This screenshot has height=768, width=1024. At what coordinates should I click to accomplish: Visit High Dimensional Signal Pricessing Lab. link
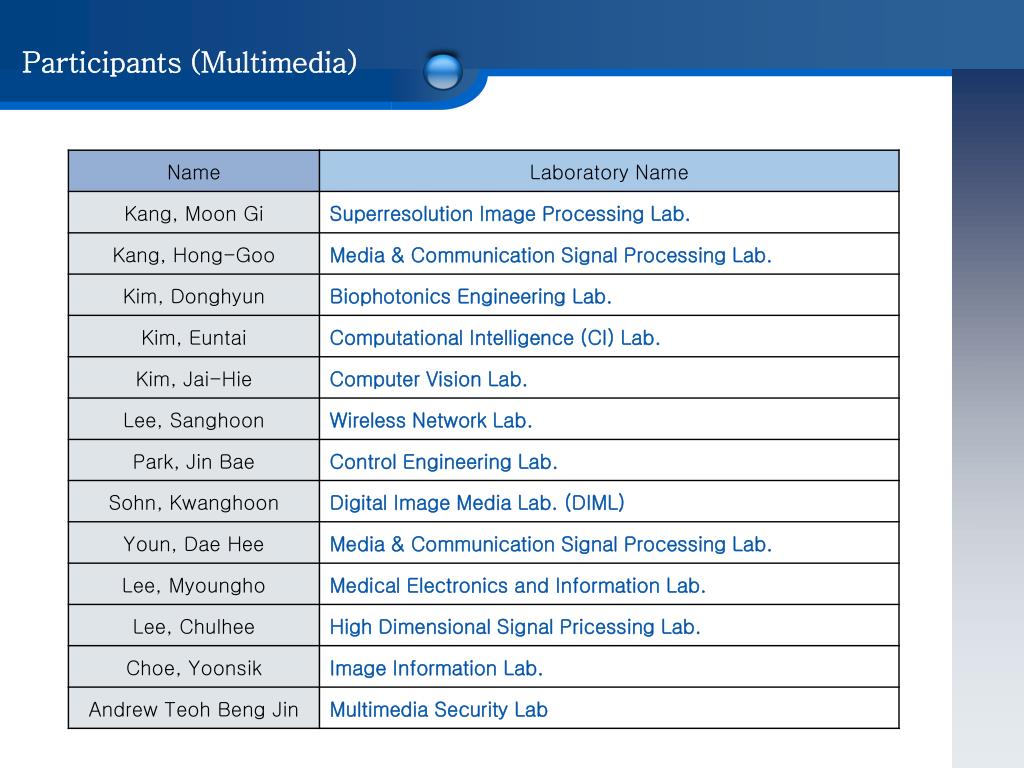[x=515, y=627]
